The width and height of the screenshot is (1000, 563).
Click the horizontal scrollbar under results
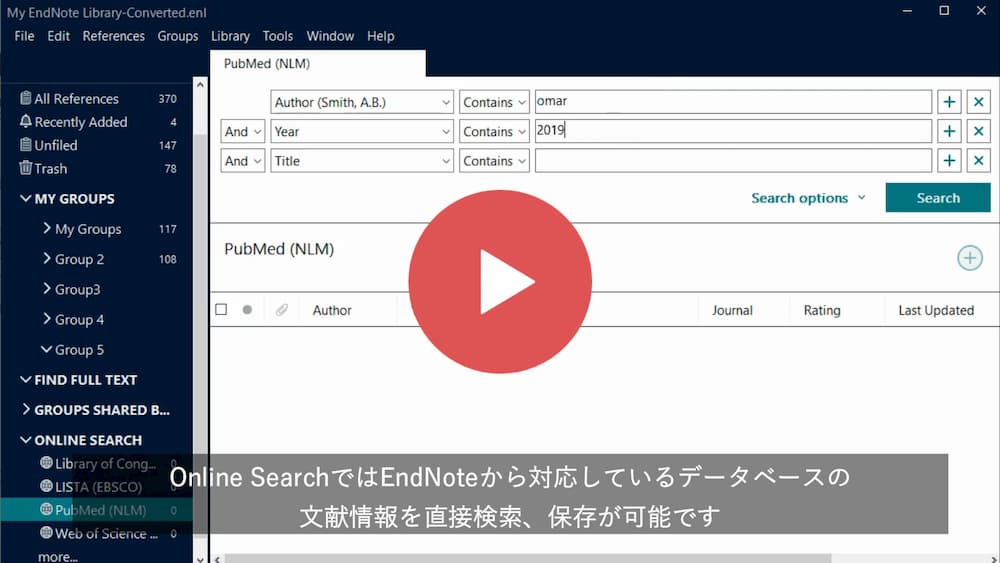(x=527, y=559)
